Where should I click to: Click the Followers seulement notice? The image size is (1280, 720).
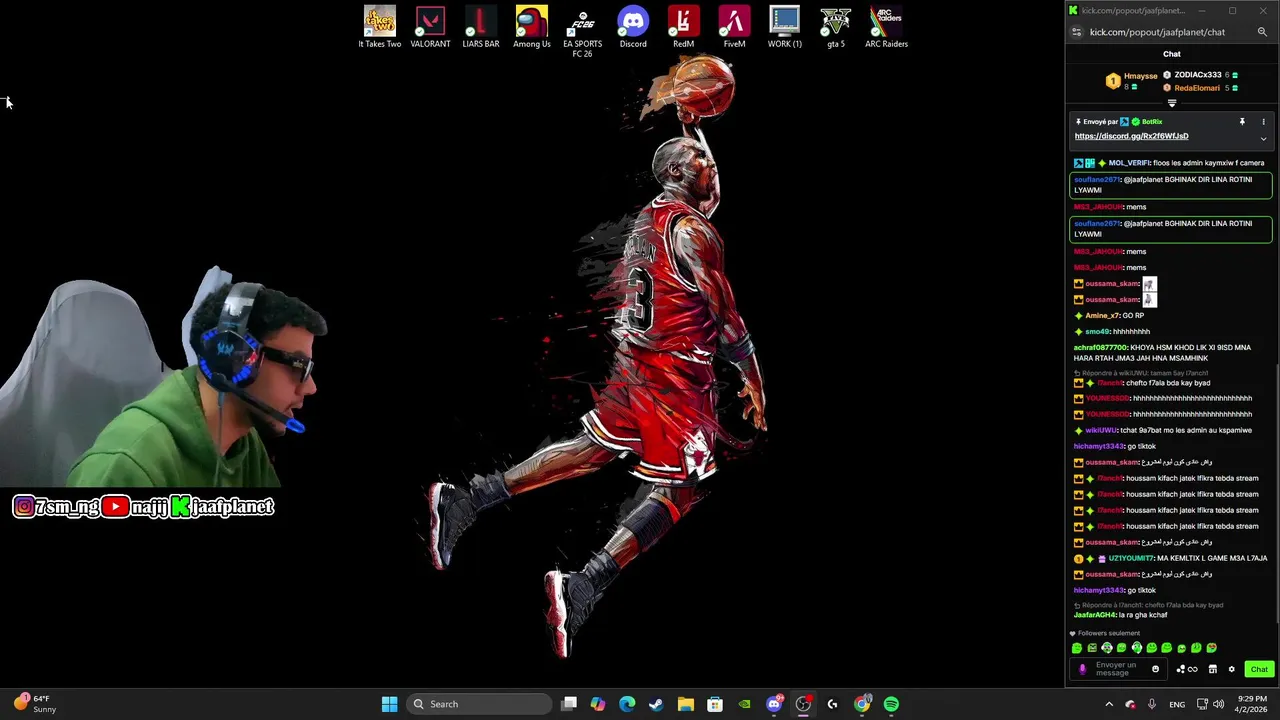click(x=1105, y=633)
